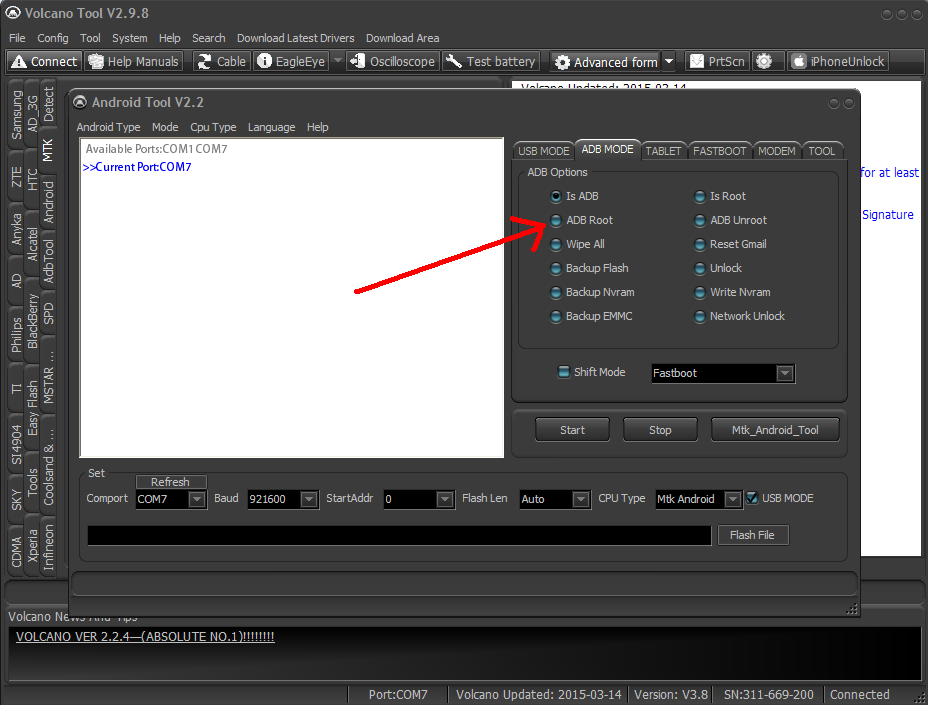This screenshot has height=705, width=928.
Task: Expand the Fastboot shift mode dropdown
Action: pos(785,374)
